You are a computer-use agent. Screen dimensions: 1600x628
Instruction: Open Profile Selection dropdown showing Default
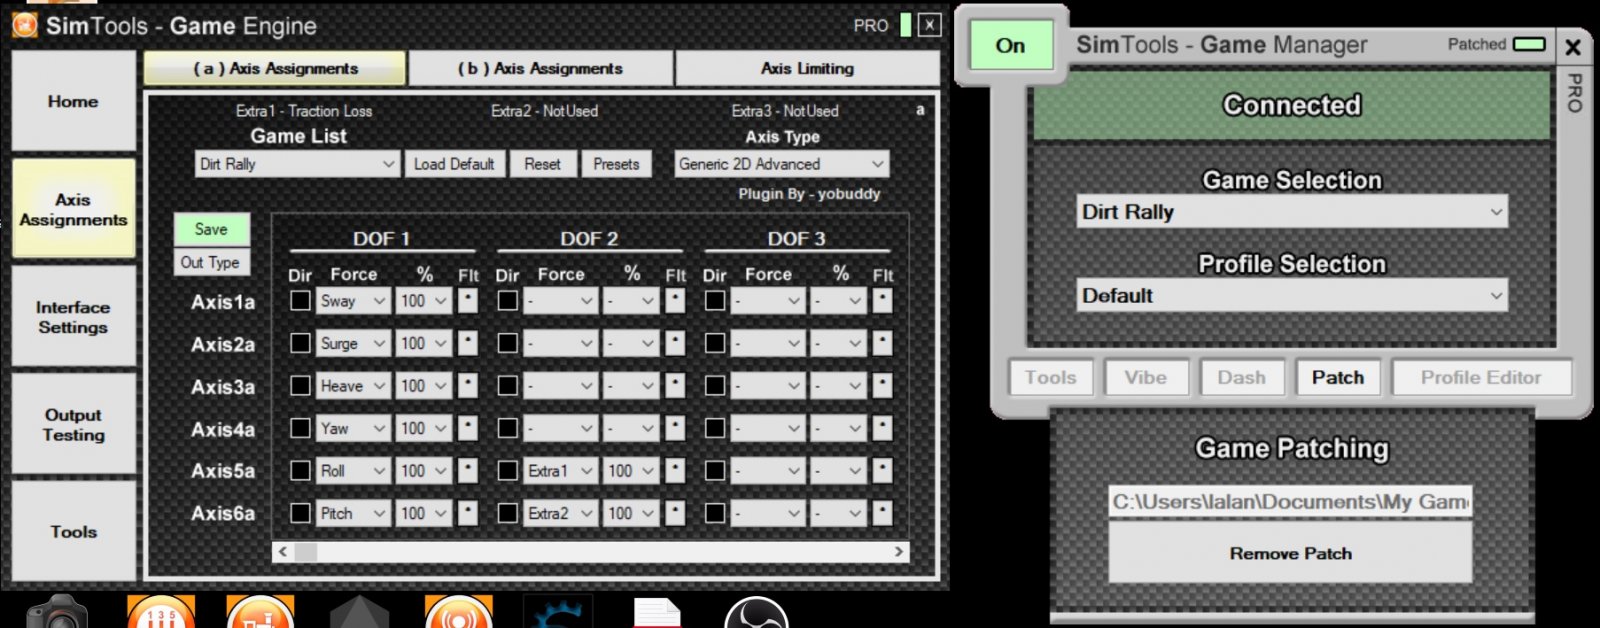(x=1292, y=296)
